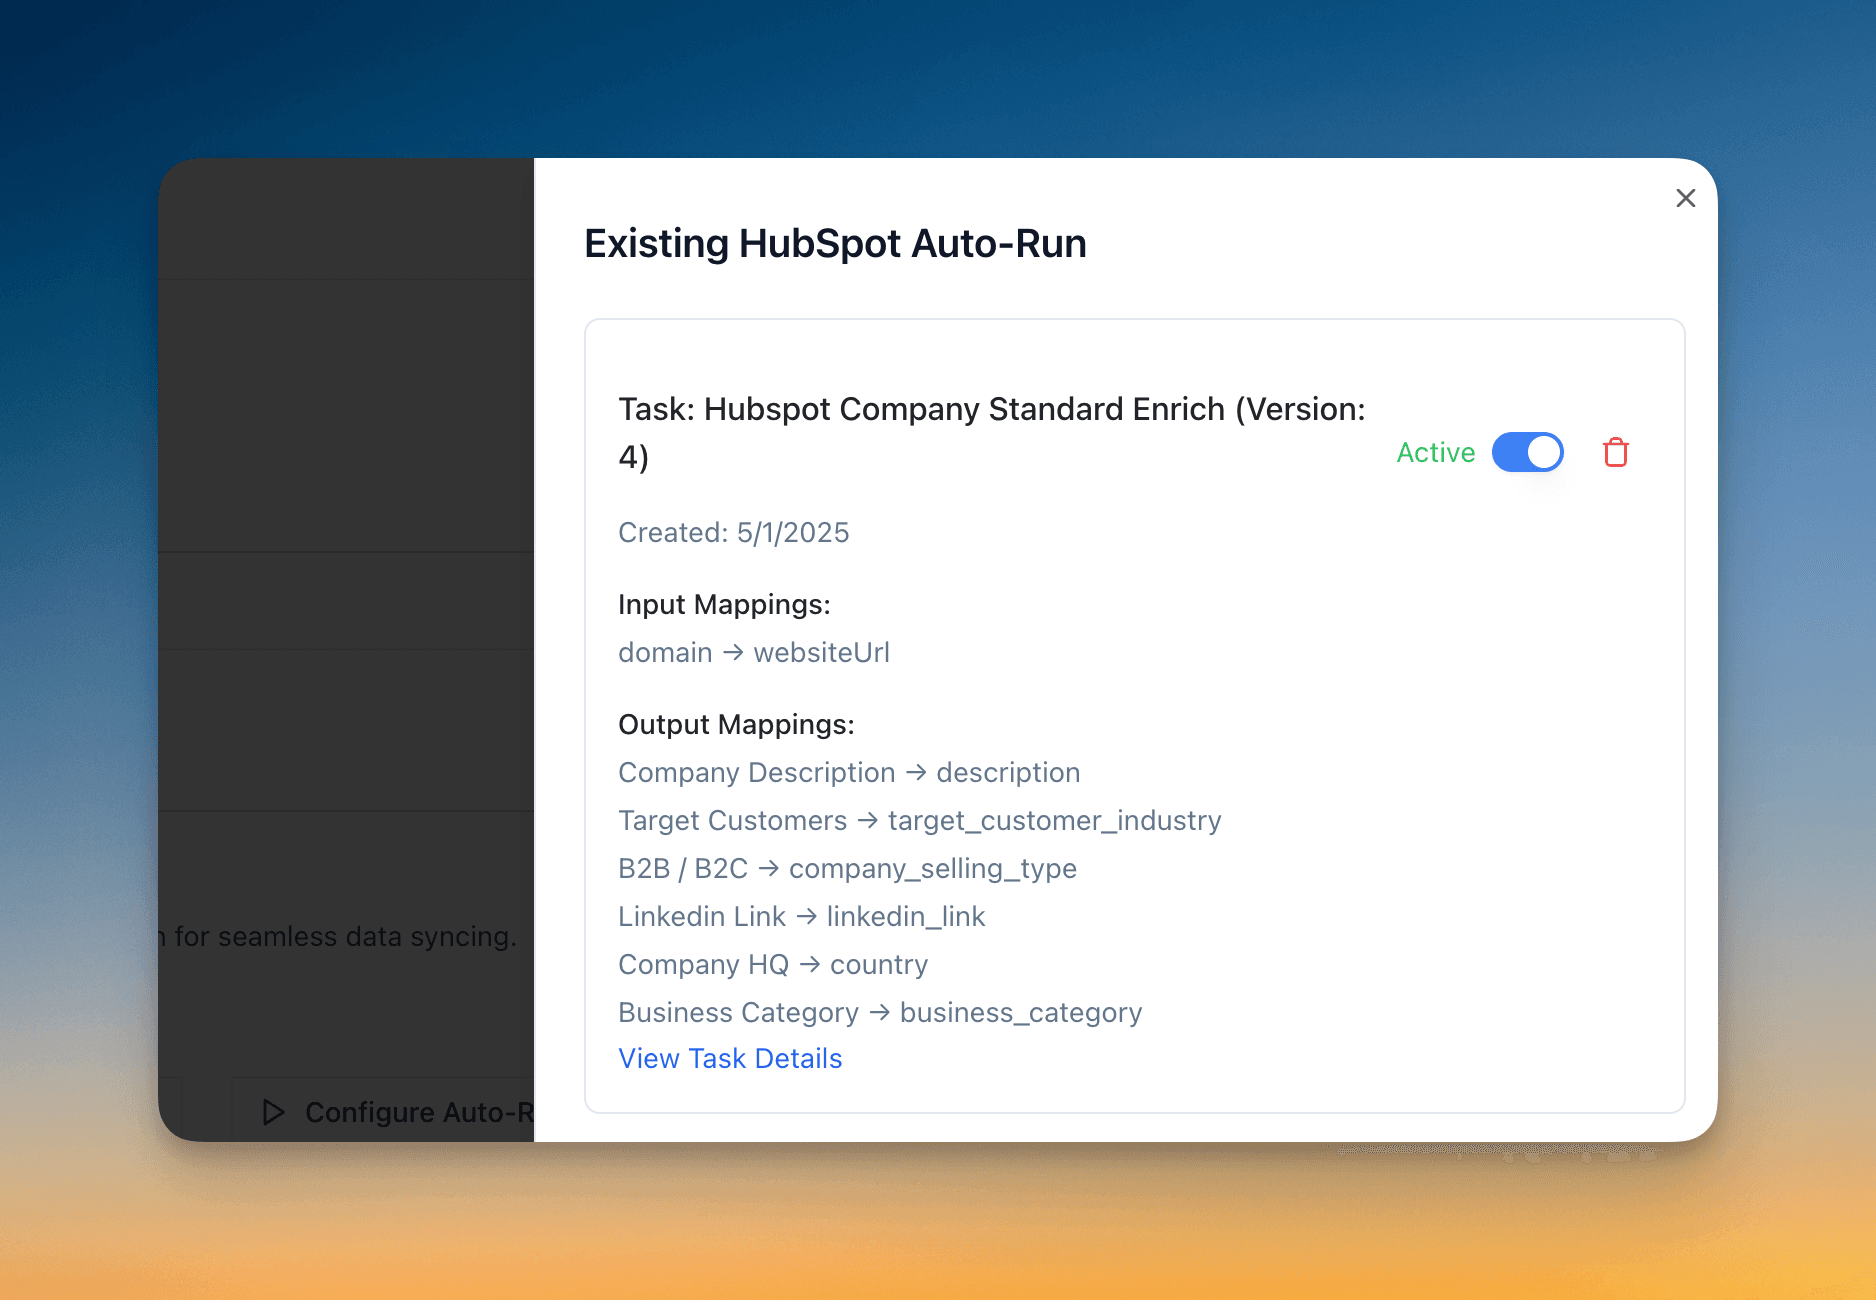Select the domain to websiteUrl input mapping
Screen dimensions: 1876x1300
[754, 652]
